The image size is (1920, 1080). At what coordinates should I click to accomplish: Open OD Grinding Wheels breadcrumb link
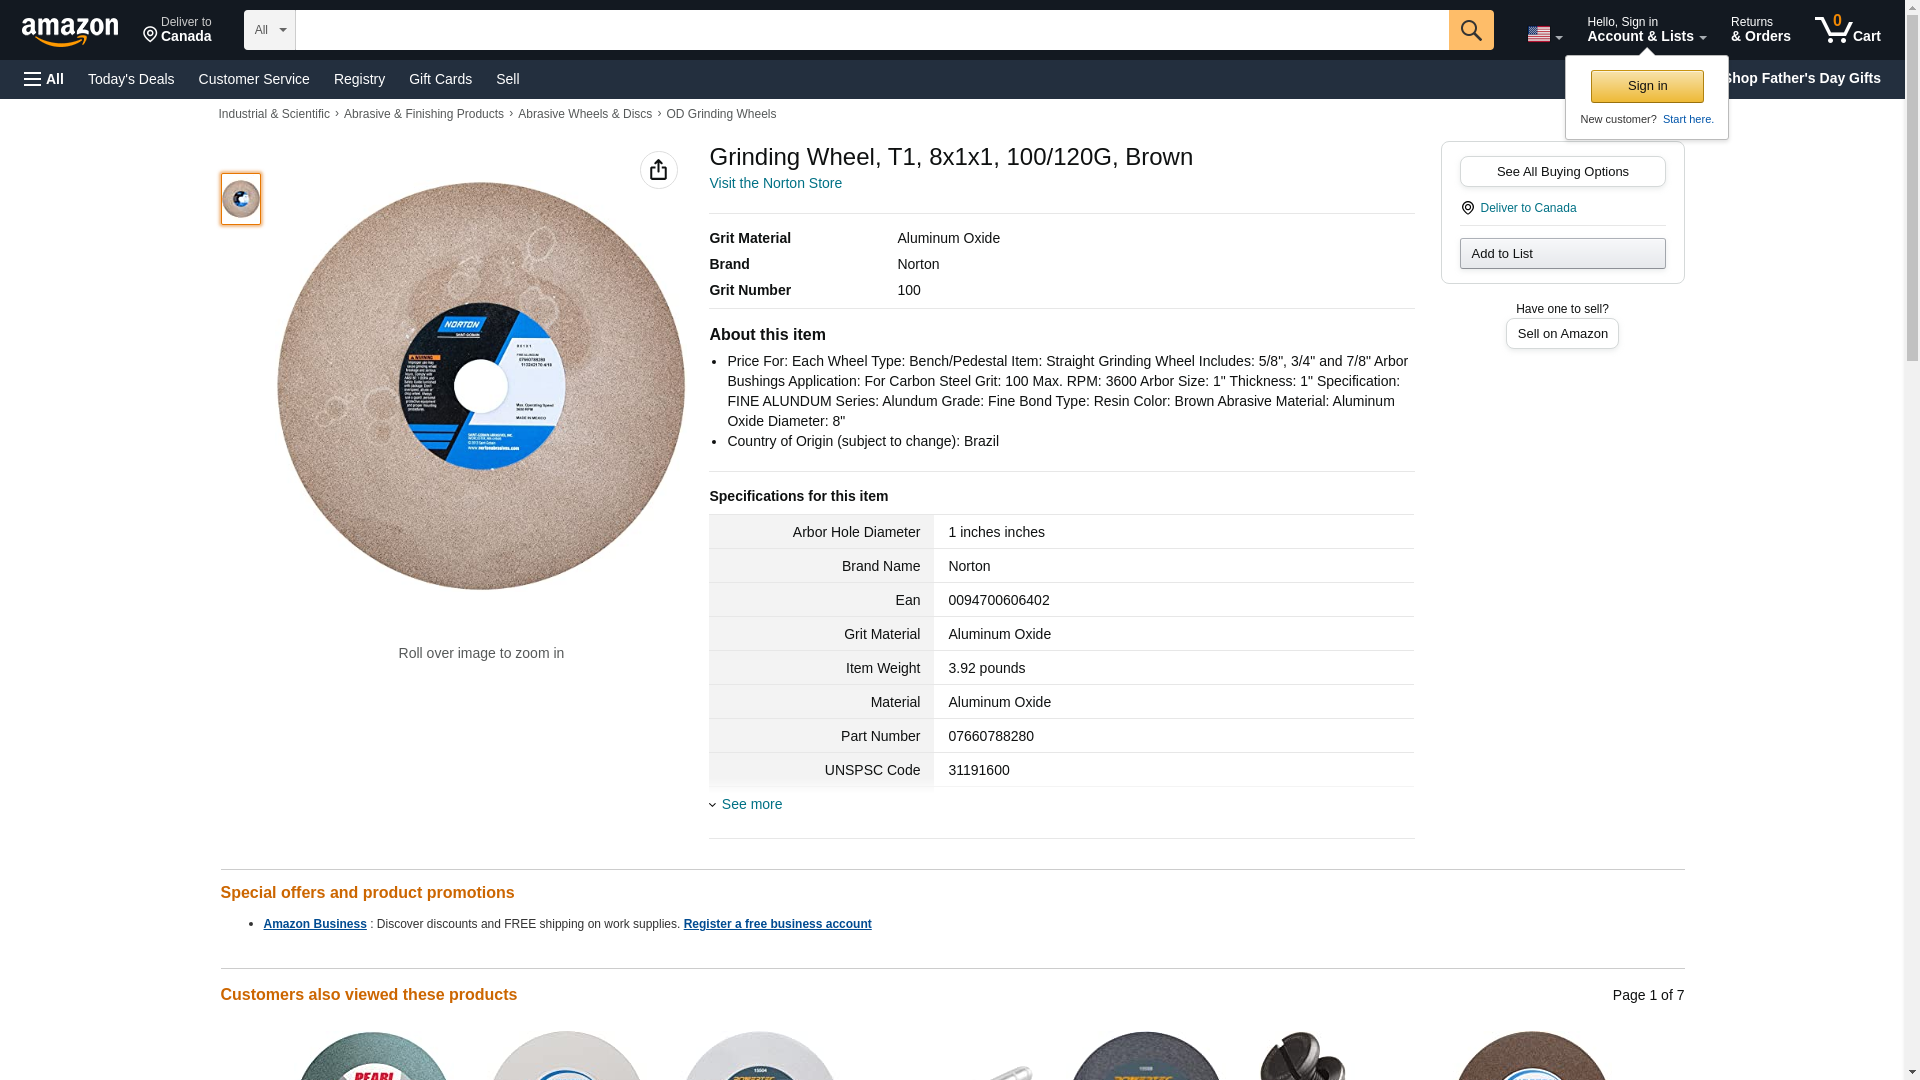(x=720, y=114)
